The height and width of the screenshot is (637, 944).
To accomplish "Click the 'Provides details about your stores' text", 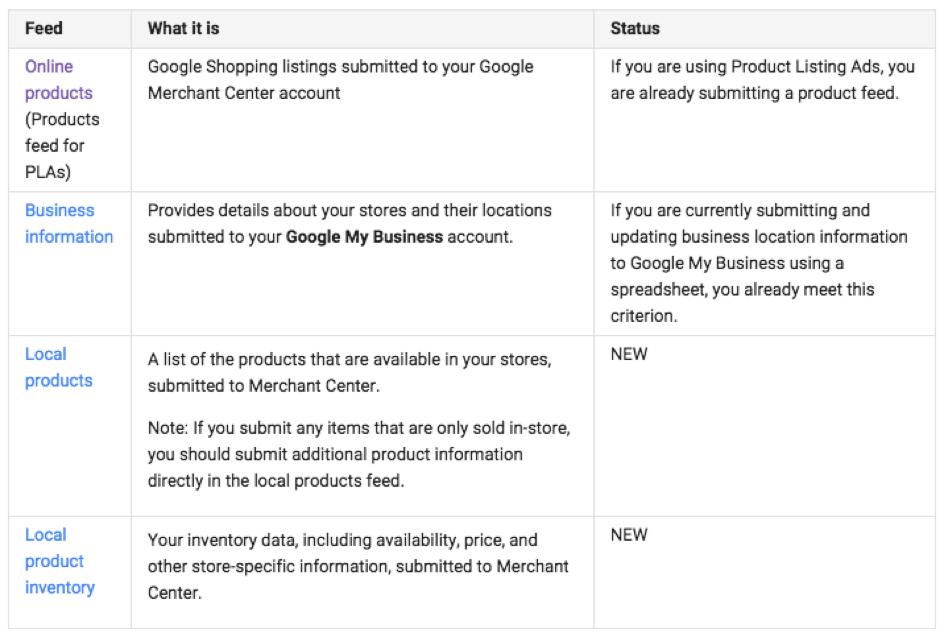I will tap(349, 223).
